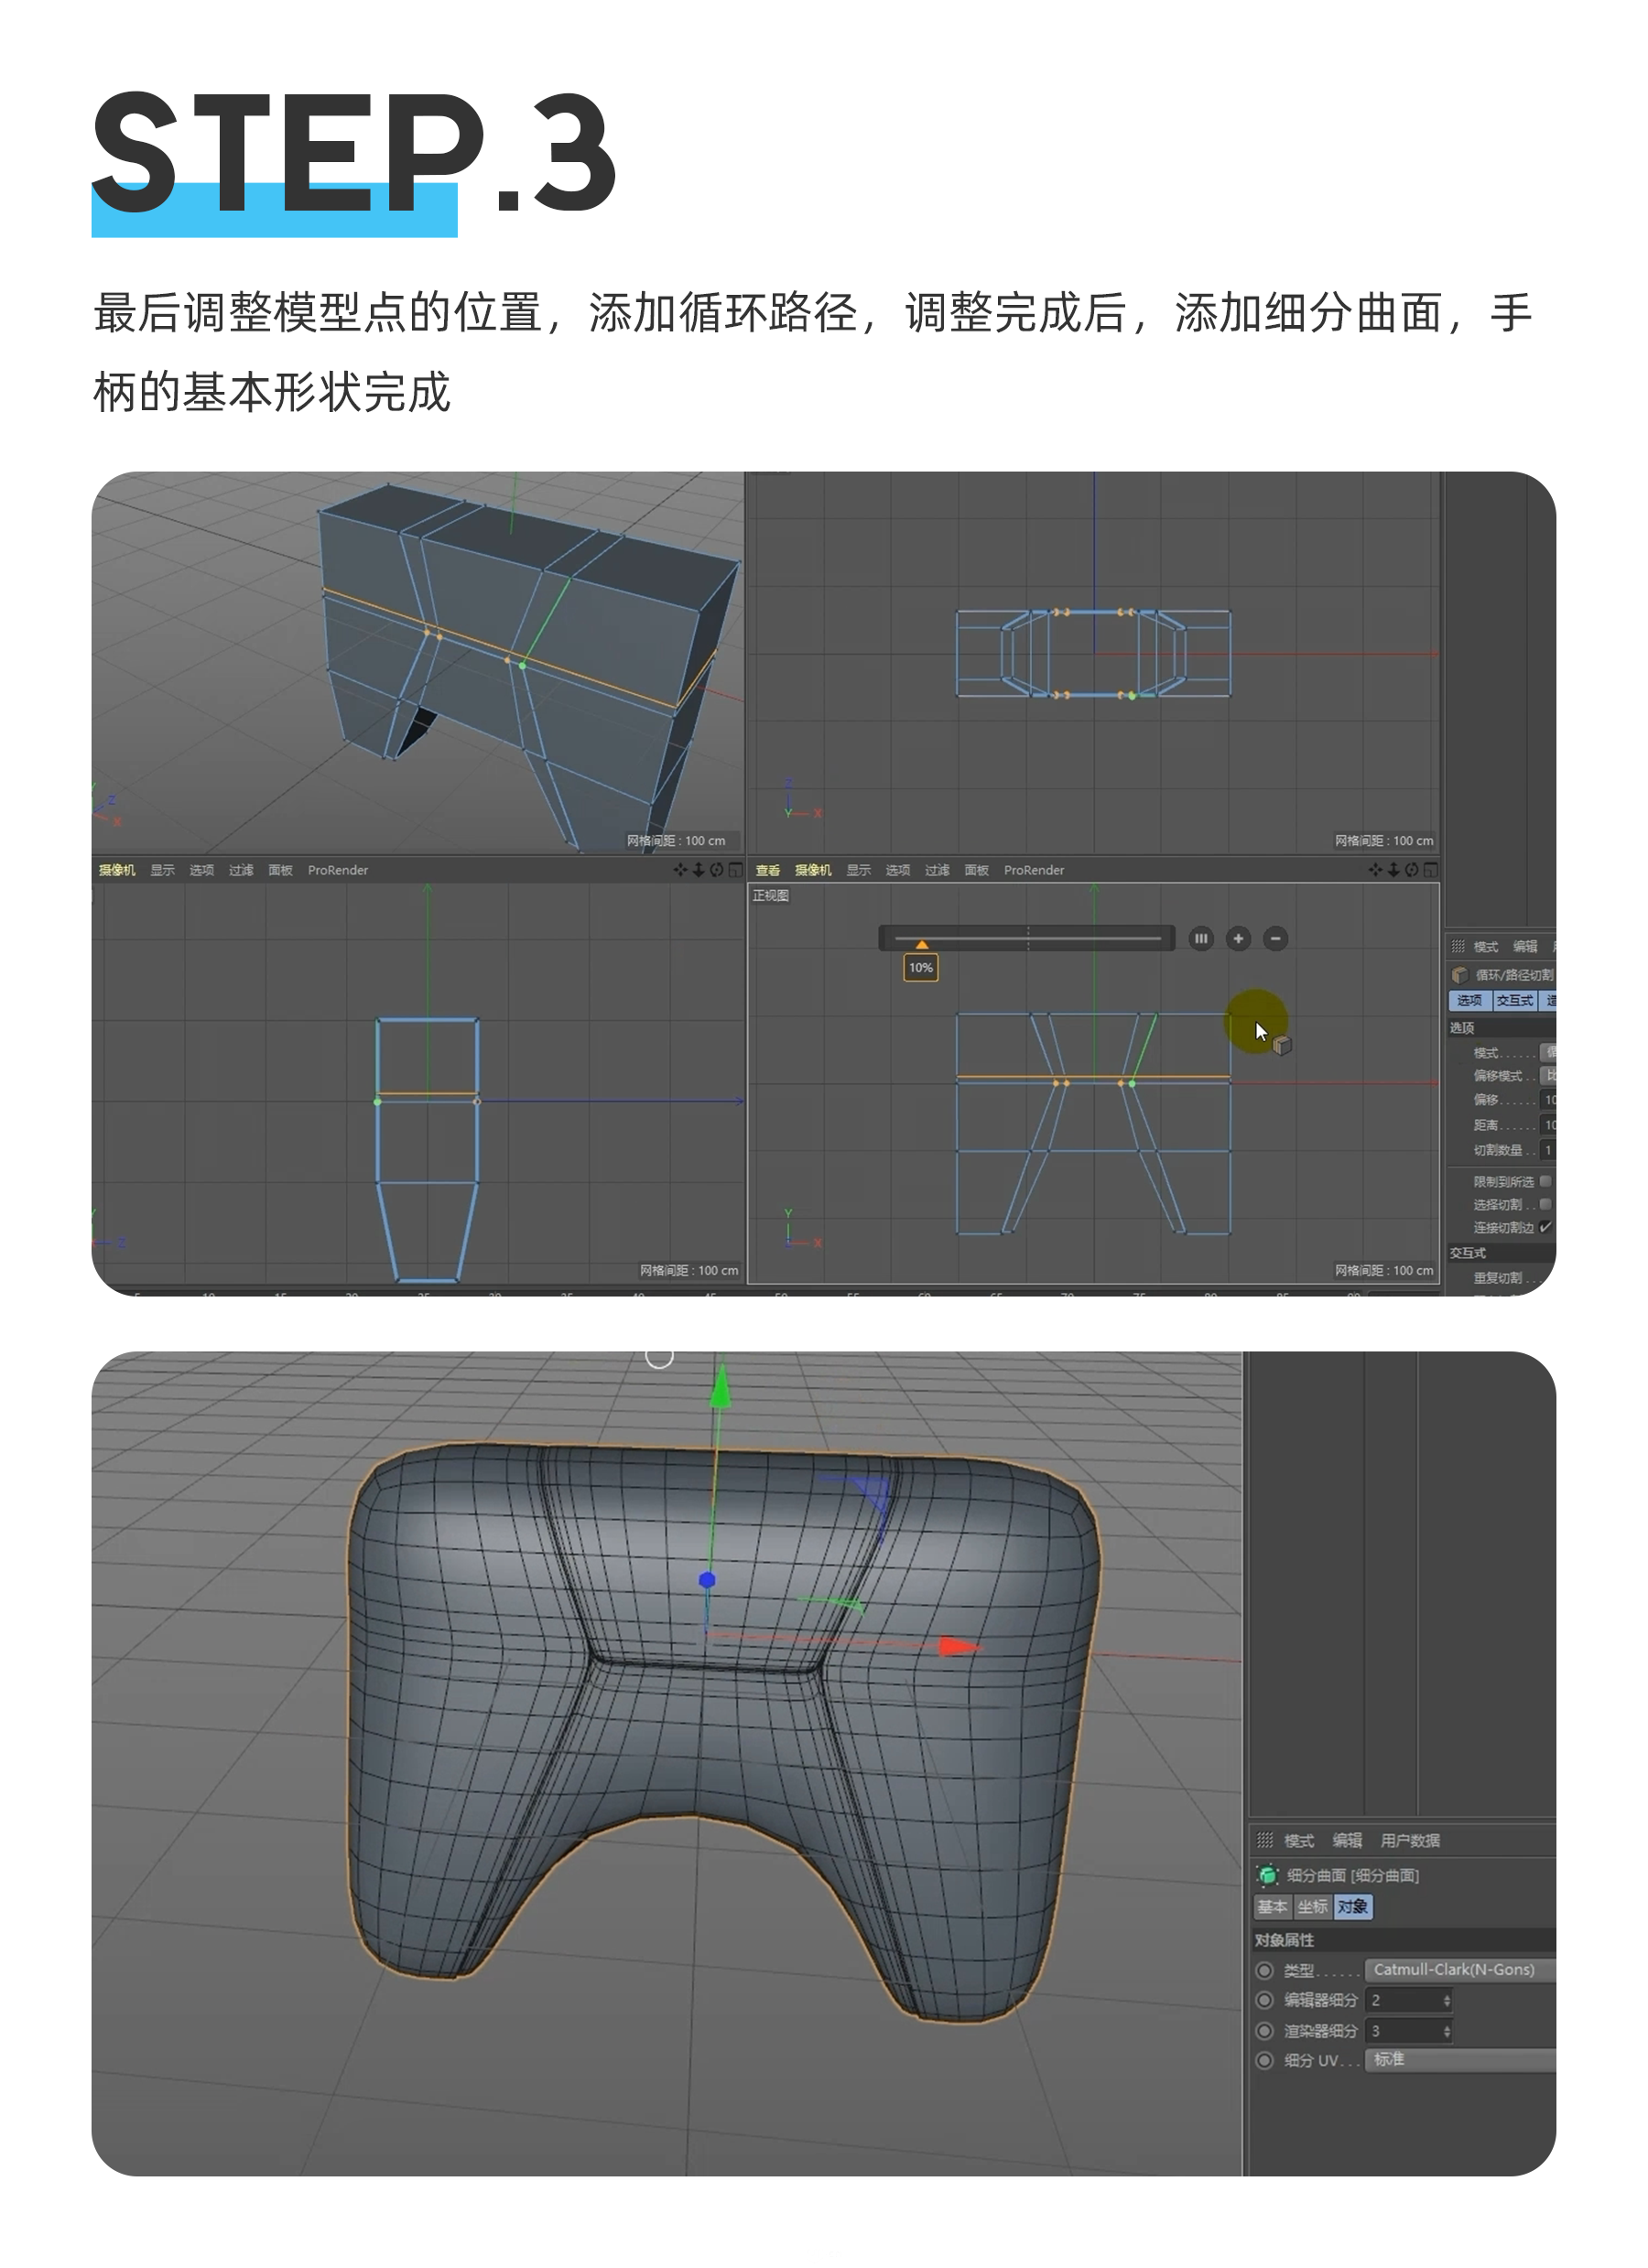Click the equal-spacing bars button beside the slider
The image size is (1648, 2268).
click(x=1201, y=938)
